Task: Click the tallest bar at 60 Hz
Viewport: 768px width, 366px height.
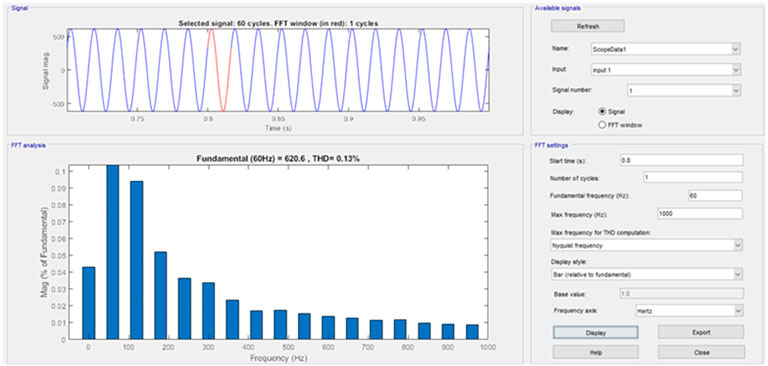Action: click(x=113, y=252)
